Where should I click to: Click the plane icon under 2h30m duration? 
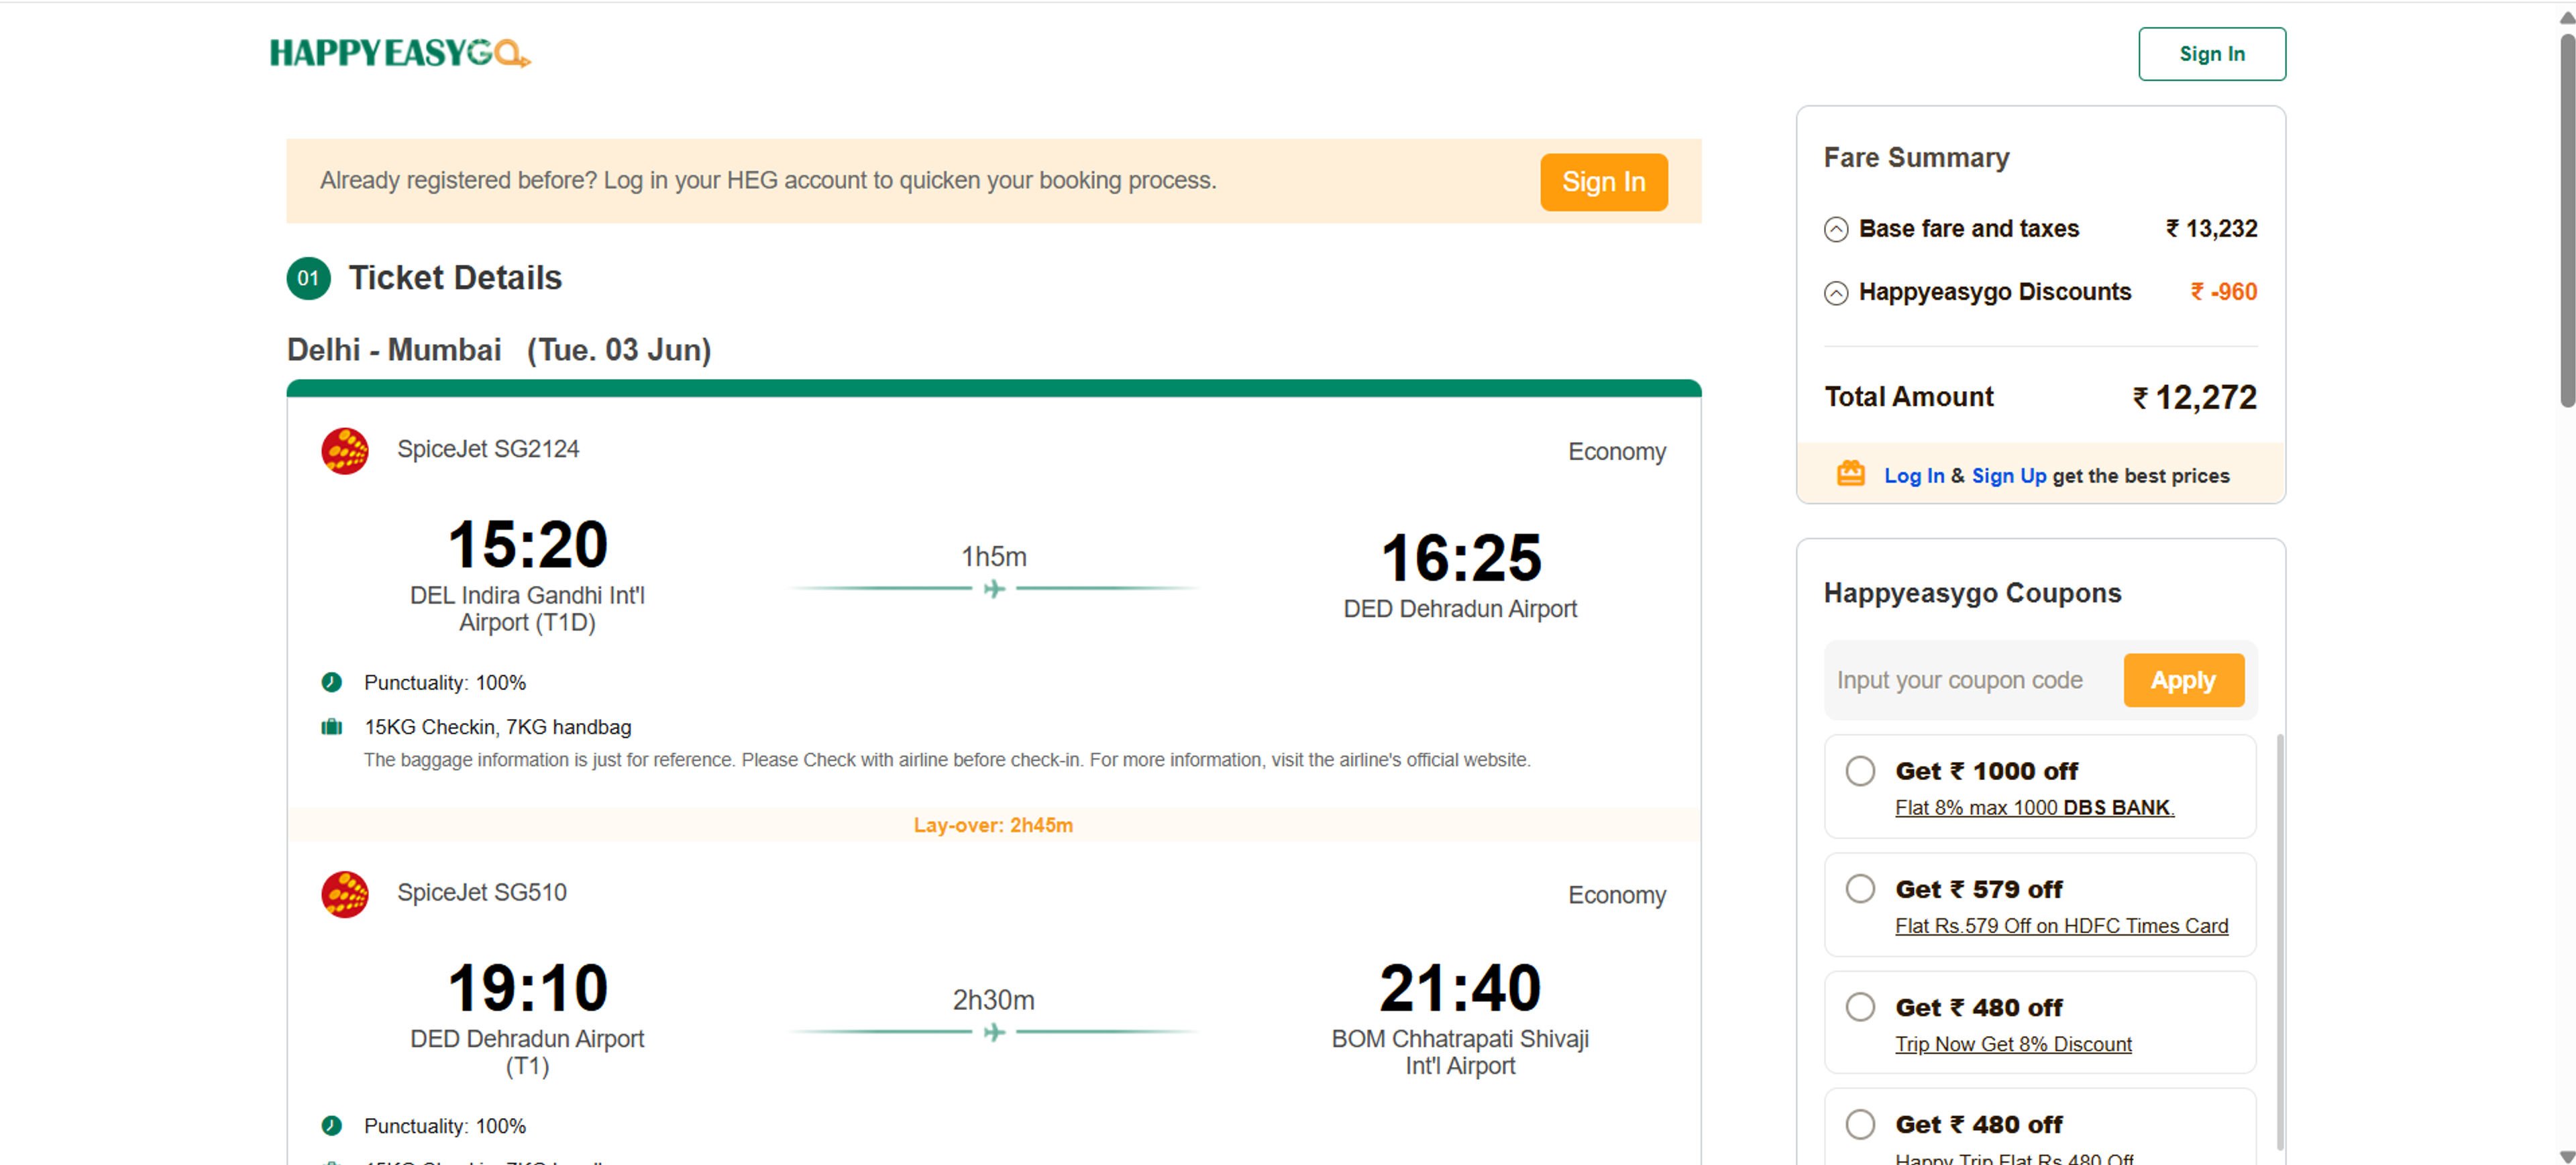click(994, 1032)
